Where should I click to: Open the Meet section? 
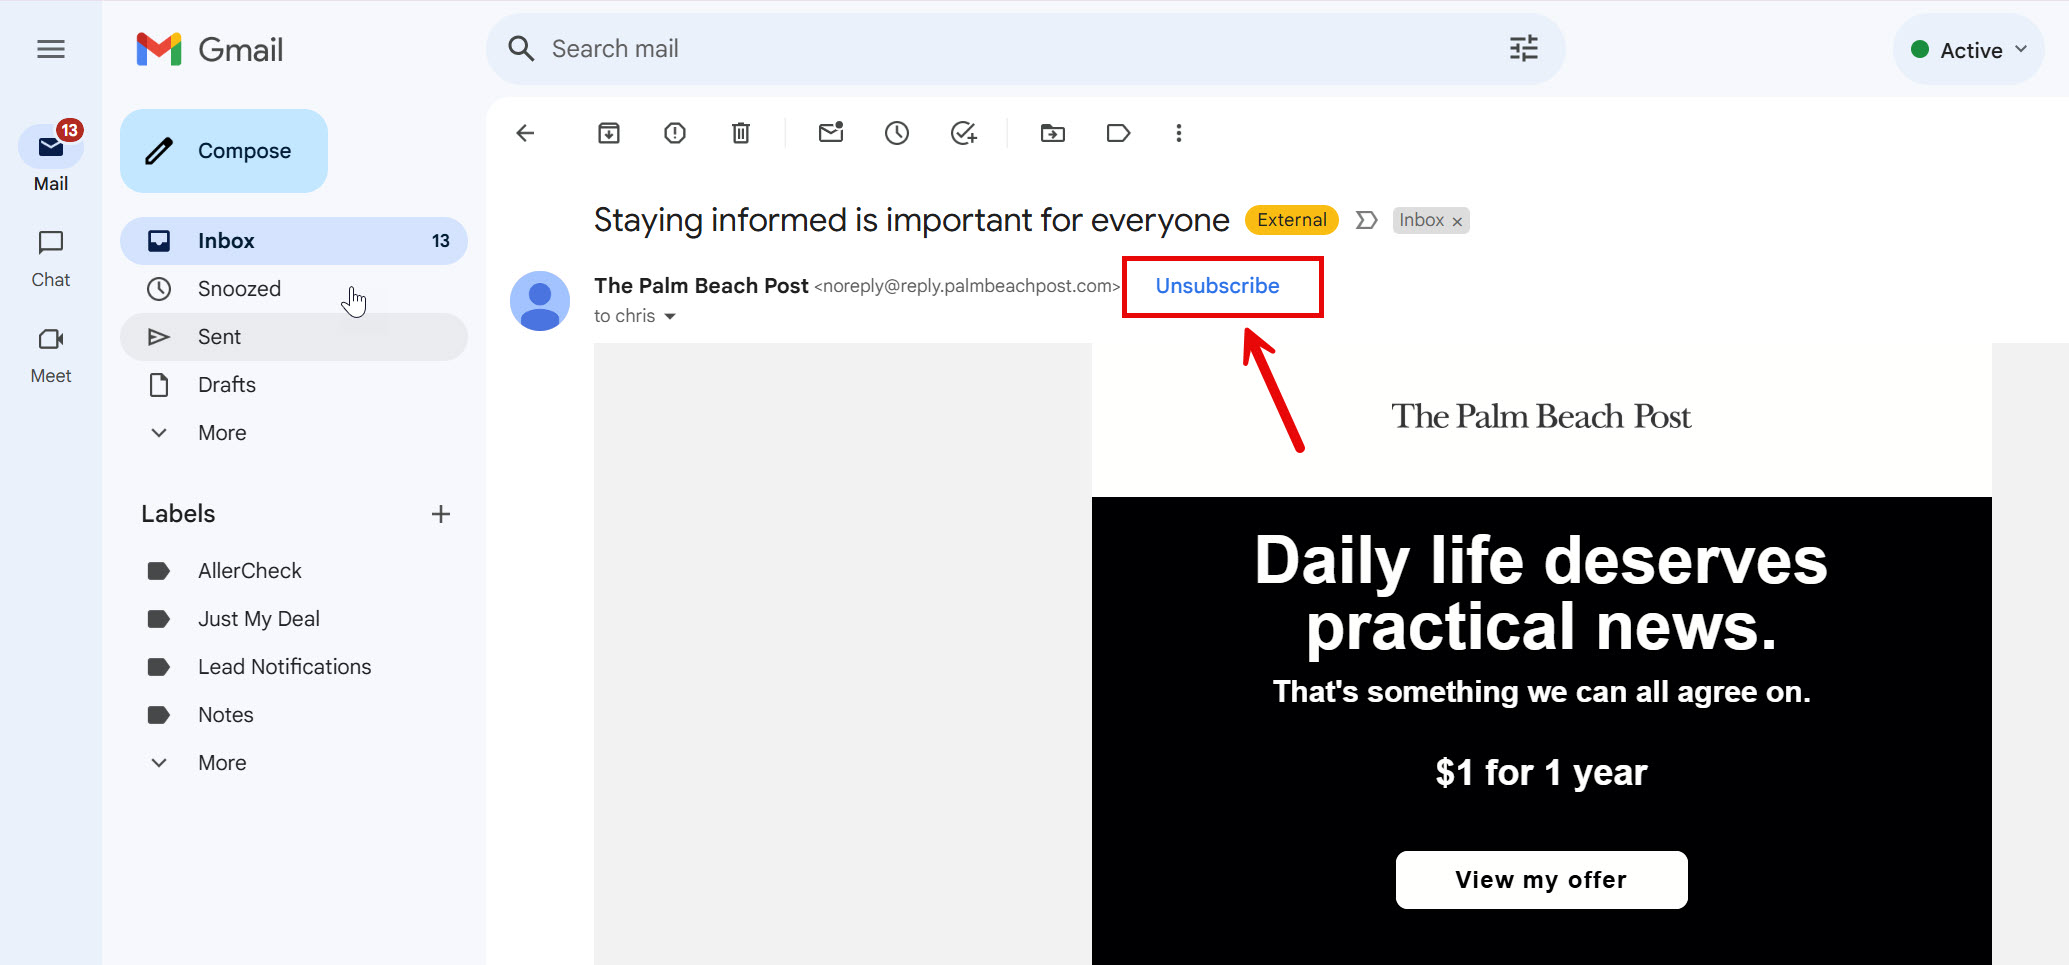(x=51, y=355)
